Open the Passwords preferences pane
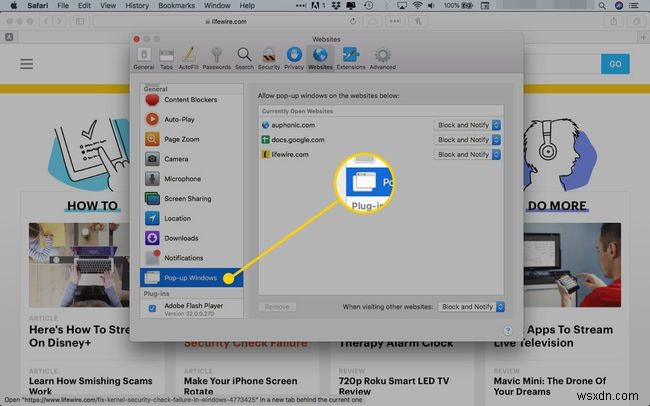Screen dimensions: 650x406 (216, 58)
